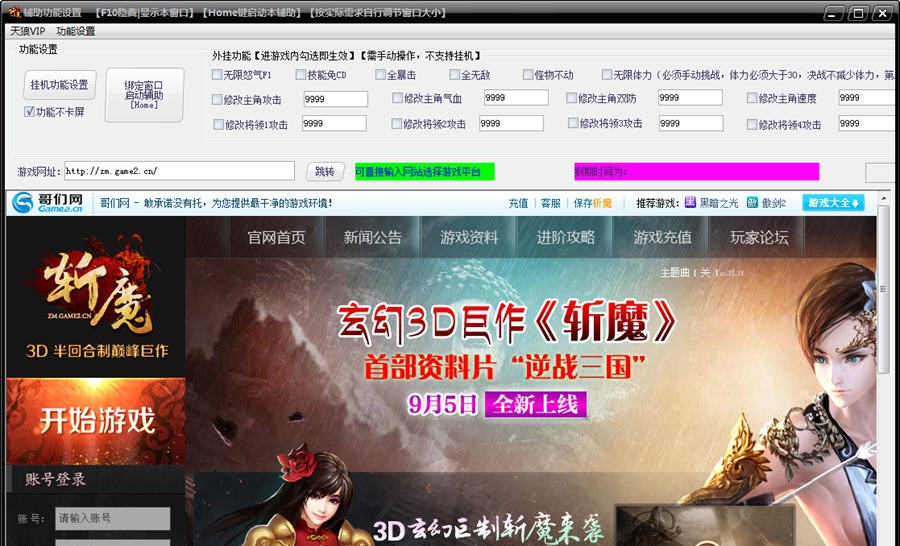Click the green 可直接输入网站选择游戏平台 bar
Screen dimensions: 900x546
tap(425, 171)
